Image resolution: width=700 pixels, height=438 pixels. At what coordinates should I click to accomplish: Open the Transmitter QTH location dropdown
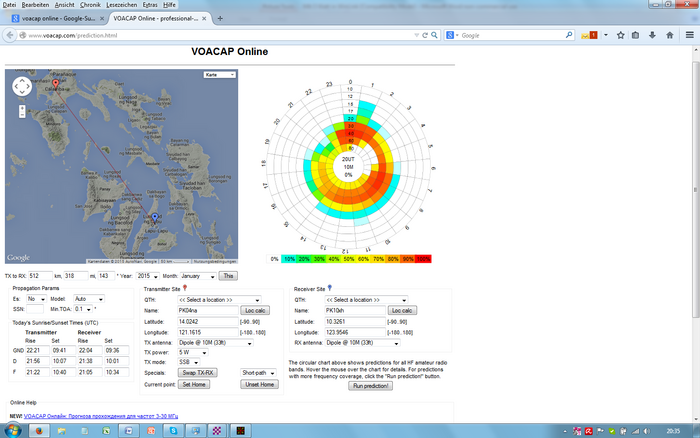tap(219, 300)
